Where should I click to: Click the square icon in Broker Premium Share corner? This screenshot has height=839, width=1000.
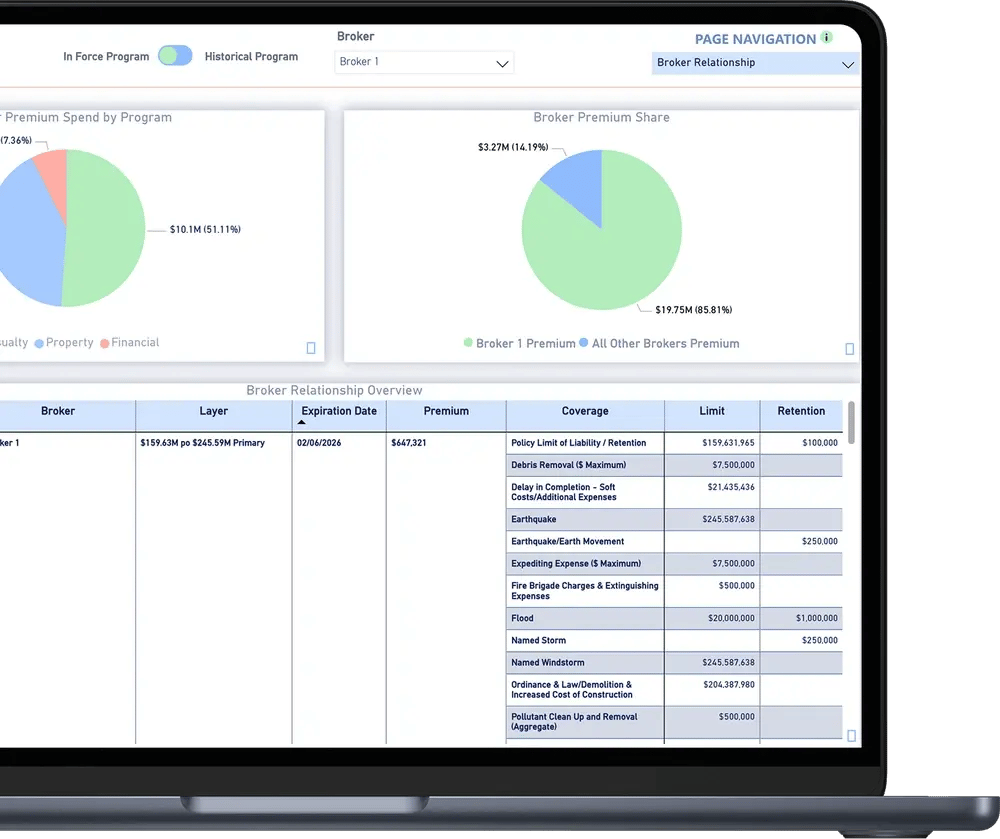click(849, 349)
